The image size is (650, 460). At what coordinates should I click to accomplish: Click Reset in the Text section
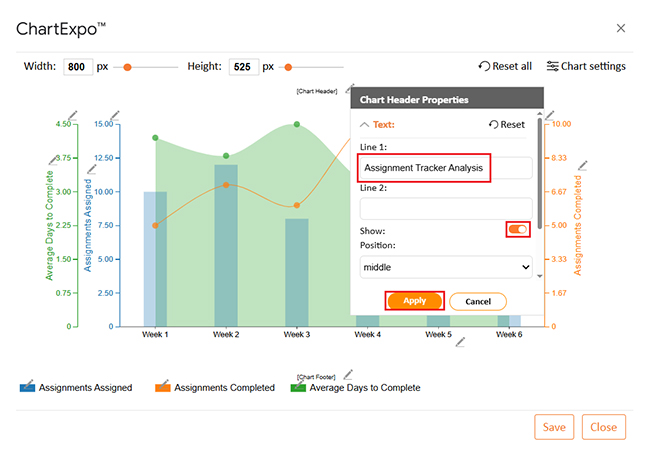[x=506, y=125]
